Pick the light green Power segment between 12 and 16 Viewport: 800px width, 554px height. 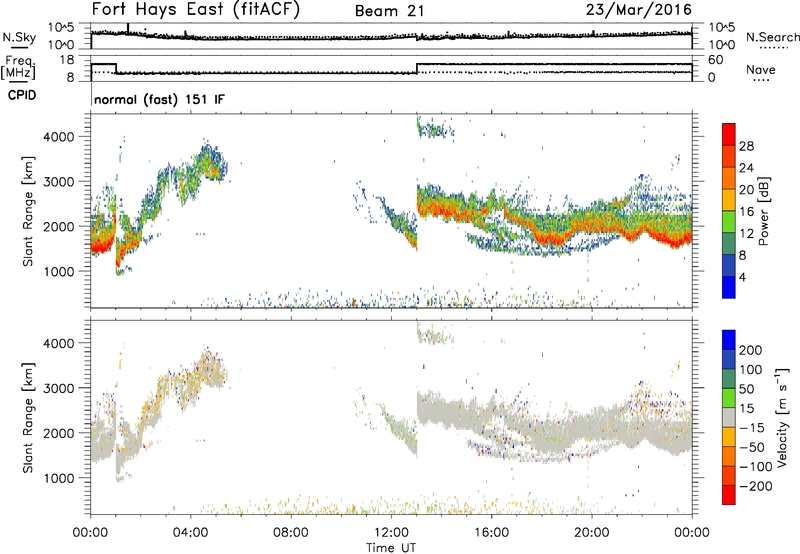[x=729, y=222]
